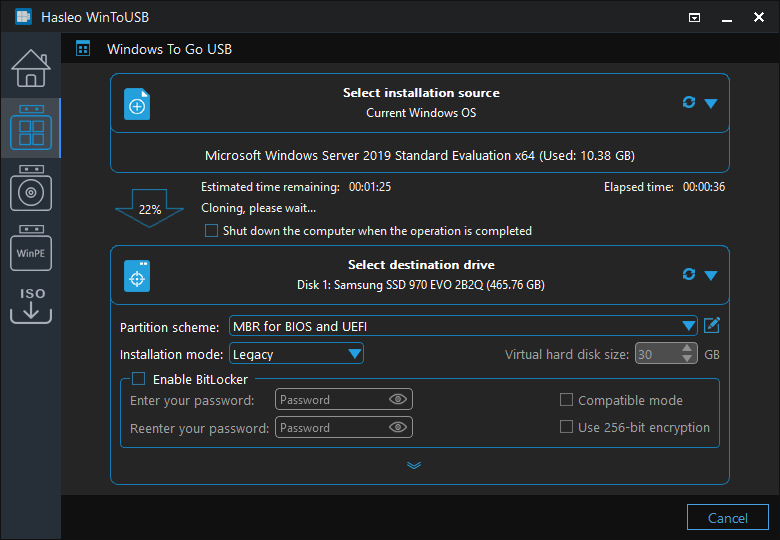
Task: Click the Samsung SSD 970 EVO disk text
Action: 421,285
